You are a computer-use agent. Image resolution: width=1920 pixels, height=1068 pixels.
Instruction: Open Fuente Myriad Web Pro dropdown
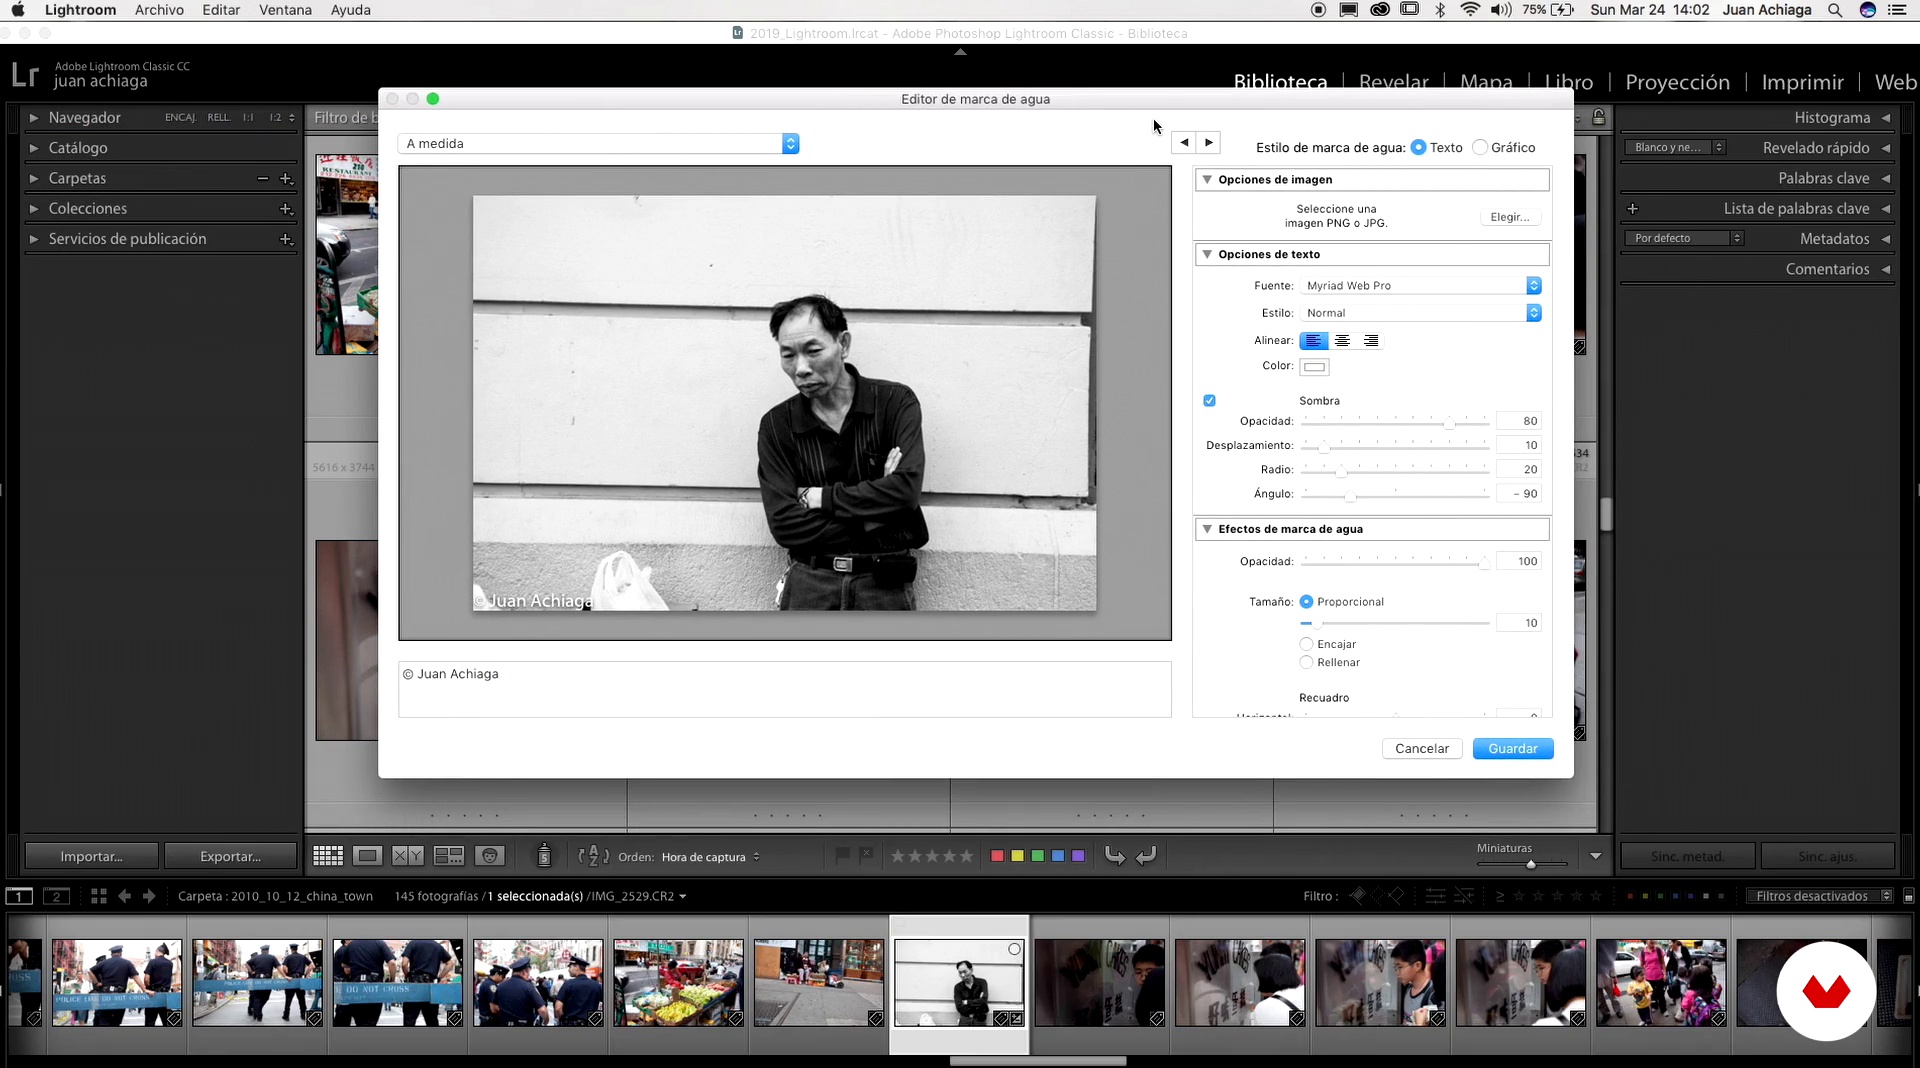(1420, 286)
